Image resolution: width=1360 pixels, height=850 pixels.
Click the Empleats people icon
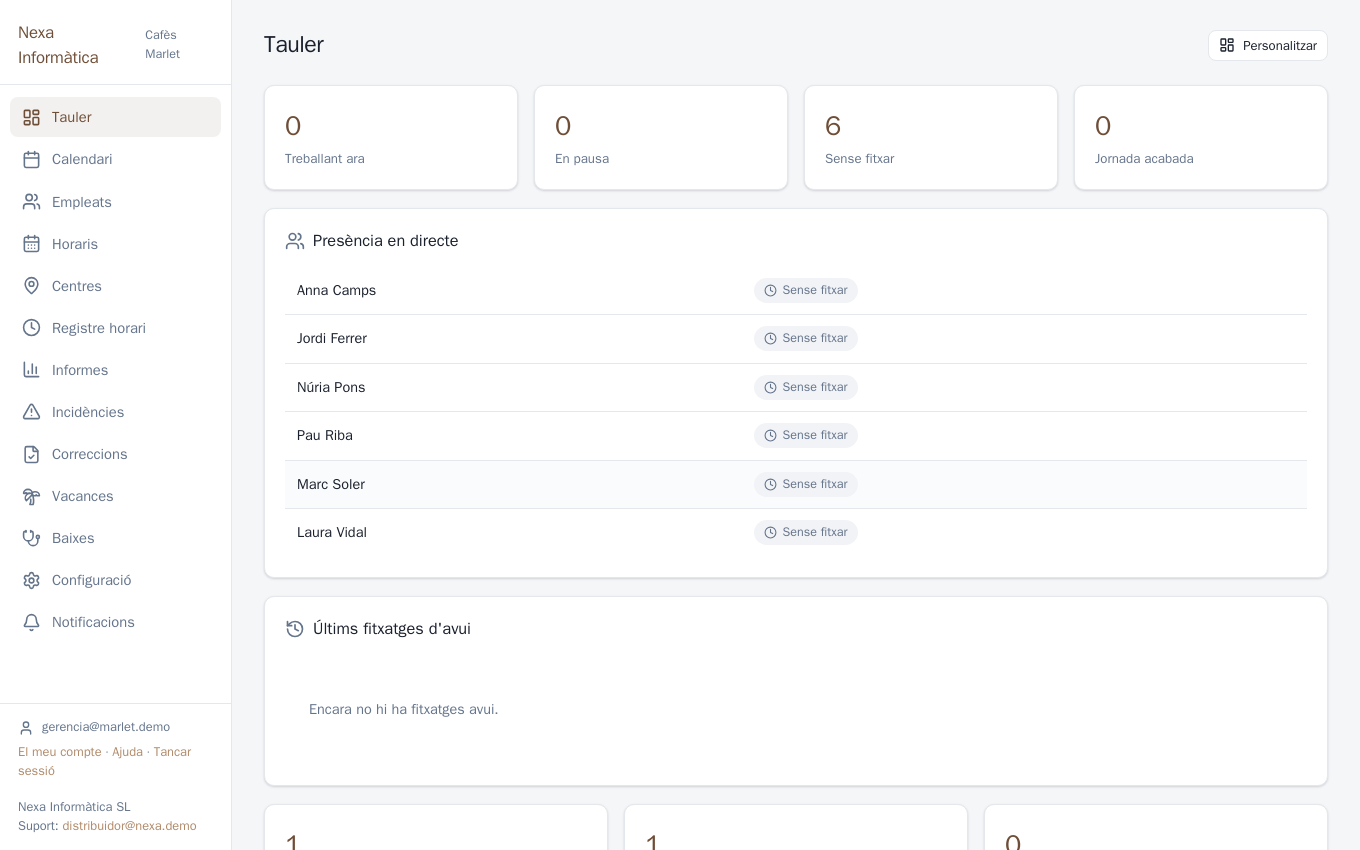click(32, 202)
